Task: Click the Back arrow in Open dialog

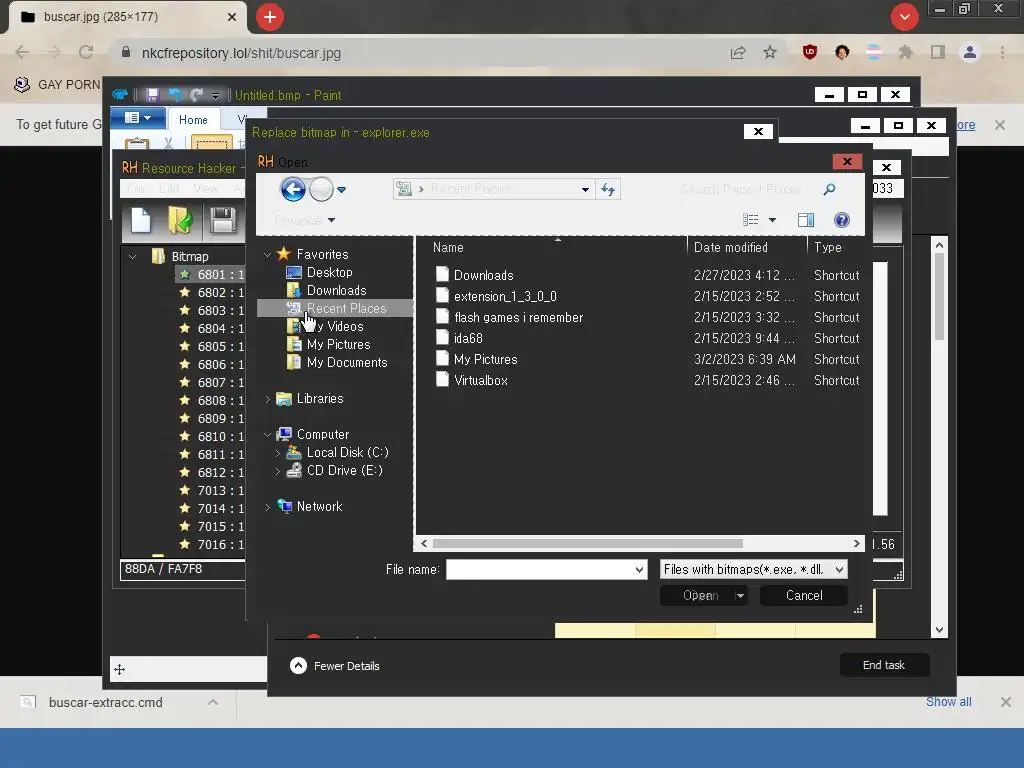Action: pyautogui.click(x=293, y=189)
